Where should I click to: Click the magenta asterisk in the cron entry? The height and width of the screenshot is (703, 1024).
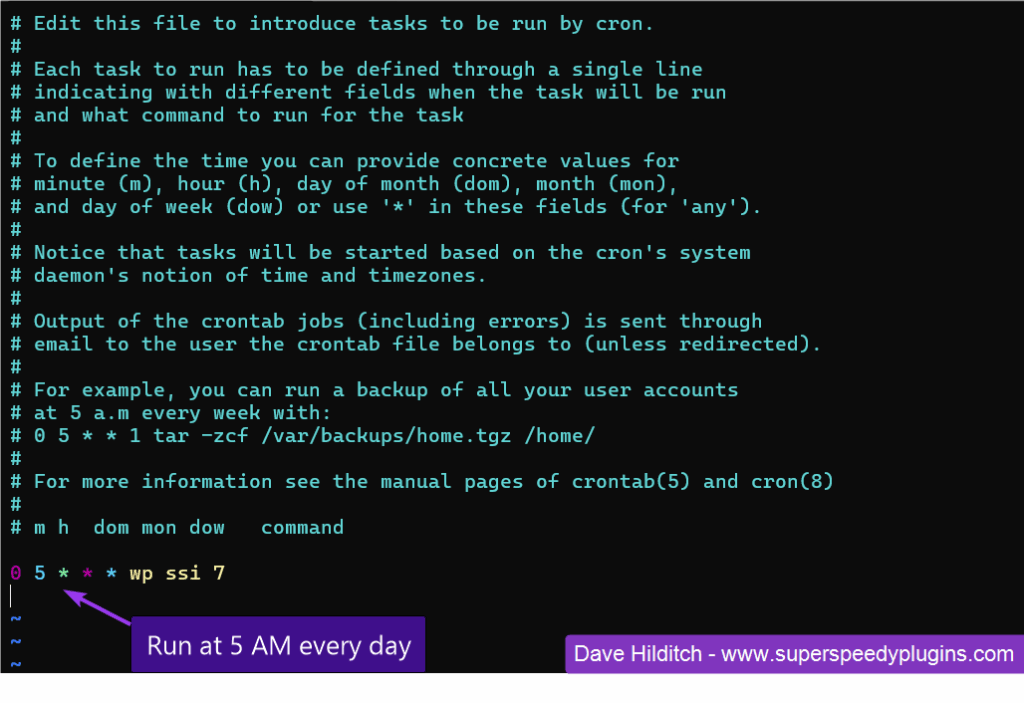(88, 573)
